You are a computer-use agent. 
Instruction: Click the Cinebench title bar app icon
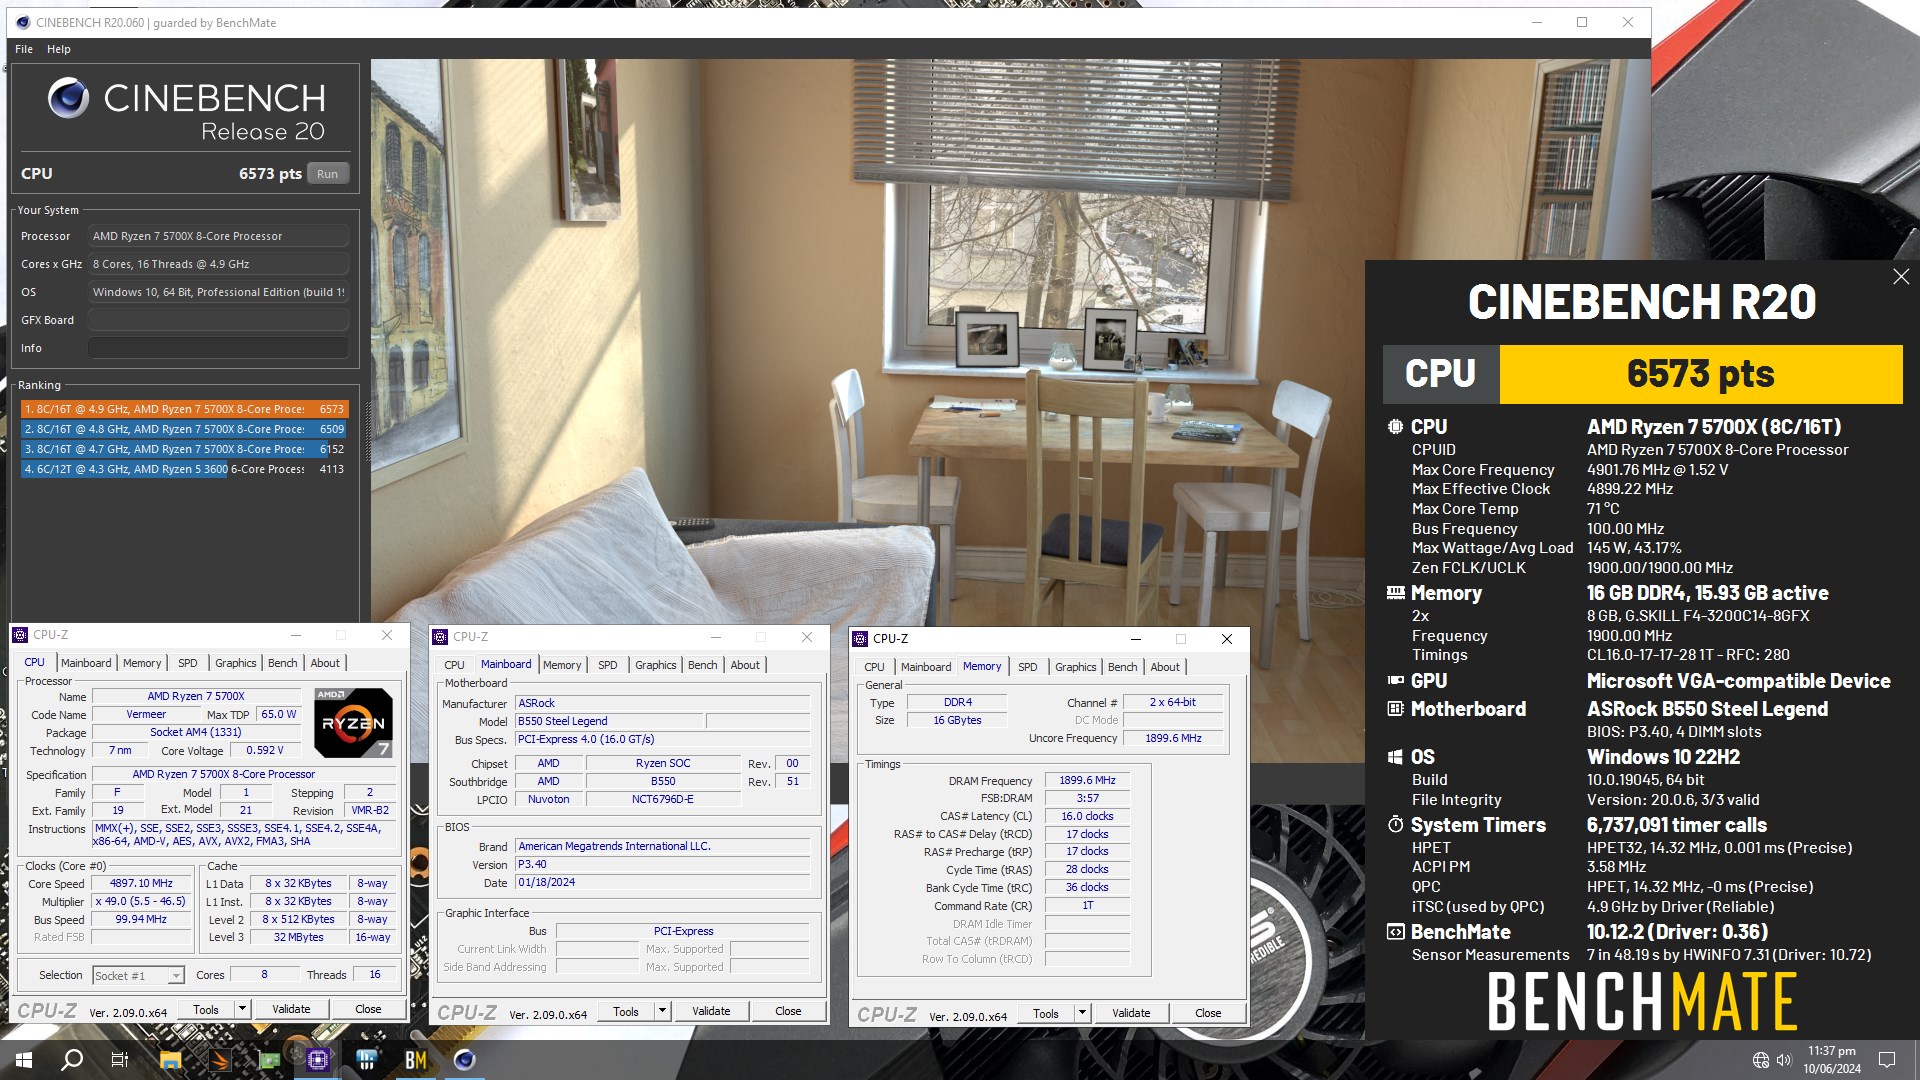point(23,22)
